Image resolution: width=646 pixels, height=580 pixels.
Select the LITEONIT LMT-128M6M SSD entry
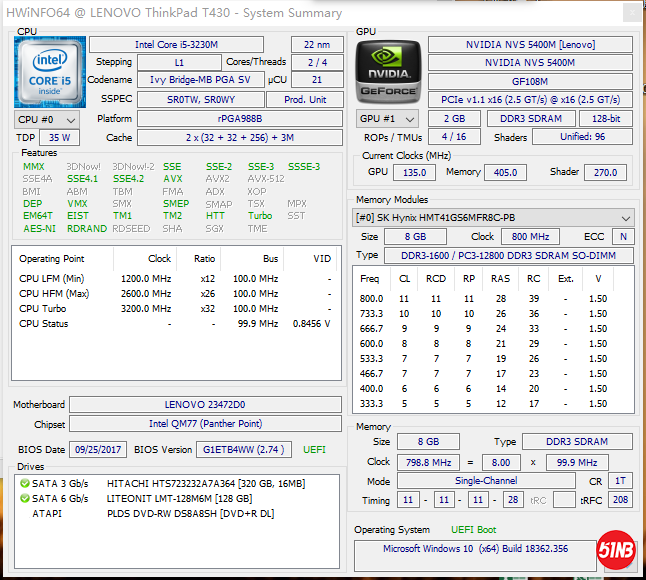click(182, 499)
